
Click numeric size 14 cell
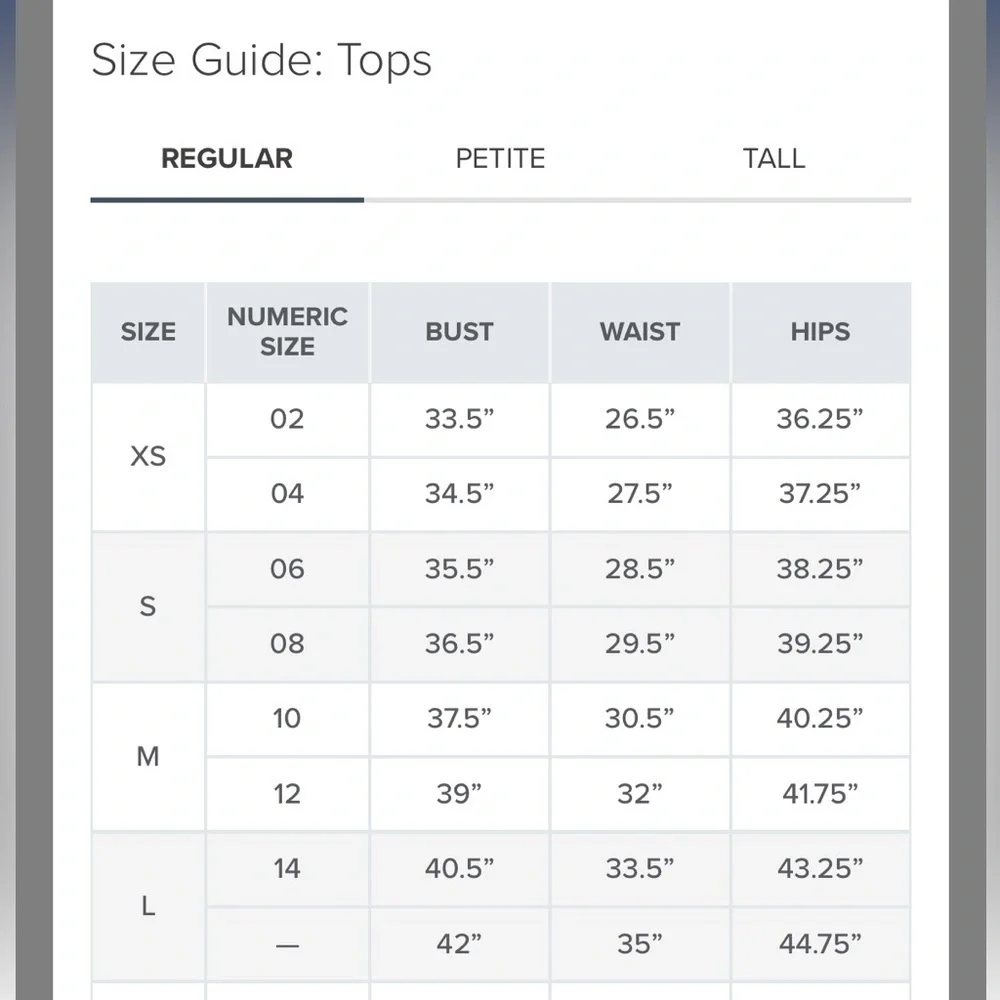pyautogui.click(x=288, y=869)
